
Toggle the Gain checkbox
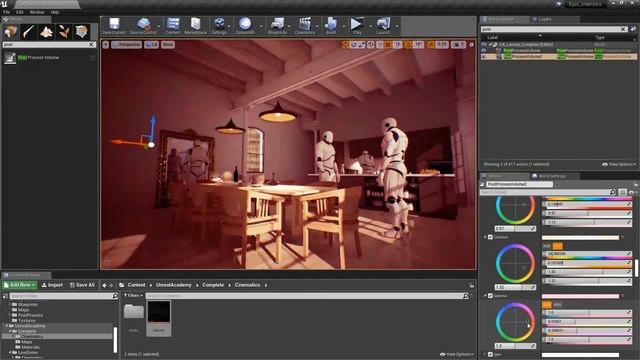pyautogui.click(x=491, y=355)
